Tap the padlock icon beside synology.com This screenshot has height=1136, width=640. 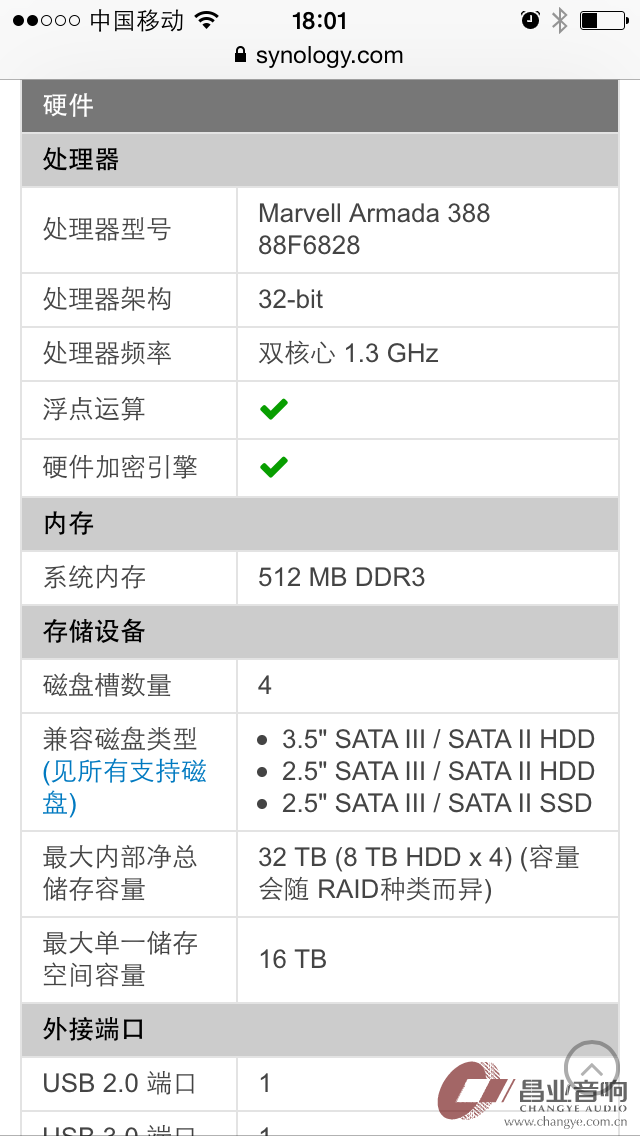pyautogui.click(x=241, y=55)
